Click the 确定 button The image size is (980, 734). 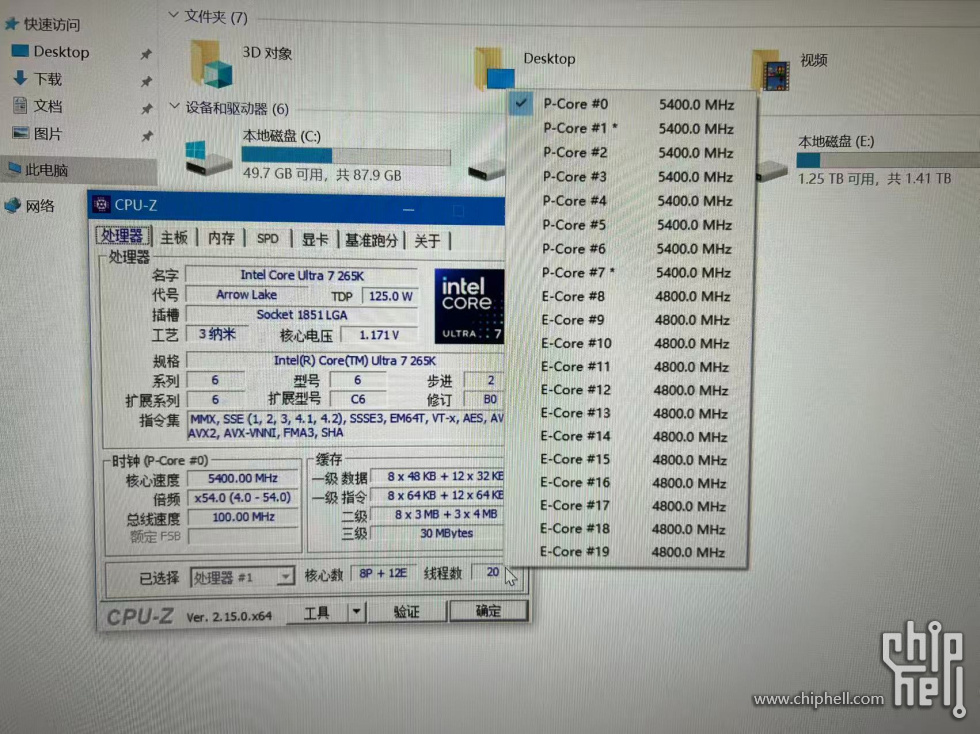[x=488, y=611]
